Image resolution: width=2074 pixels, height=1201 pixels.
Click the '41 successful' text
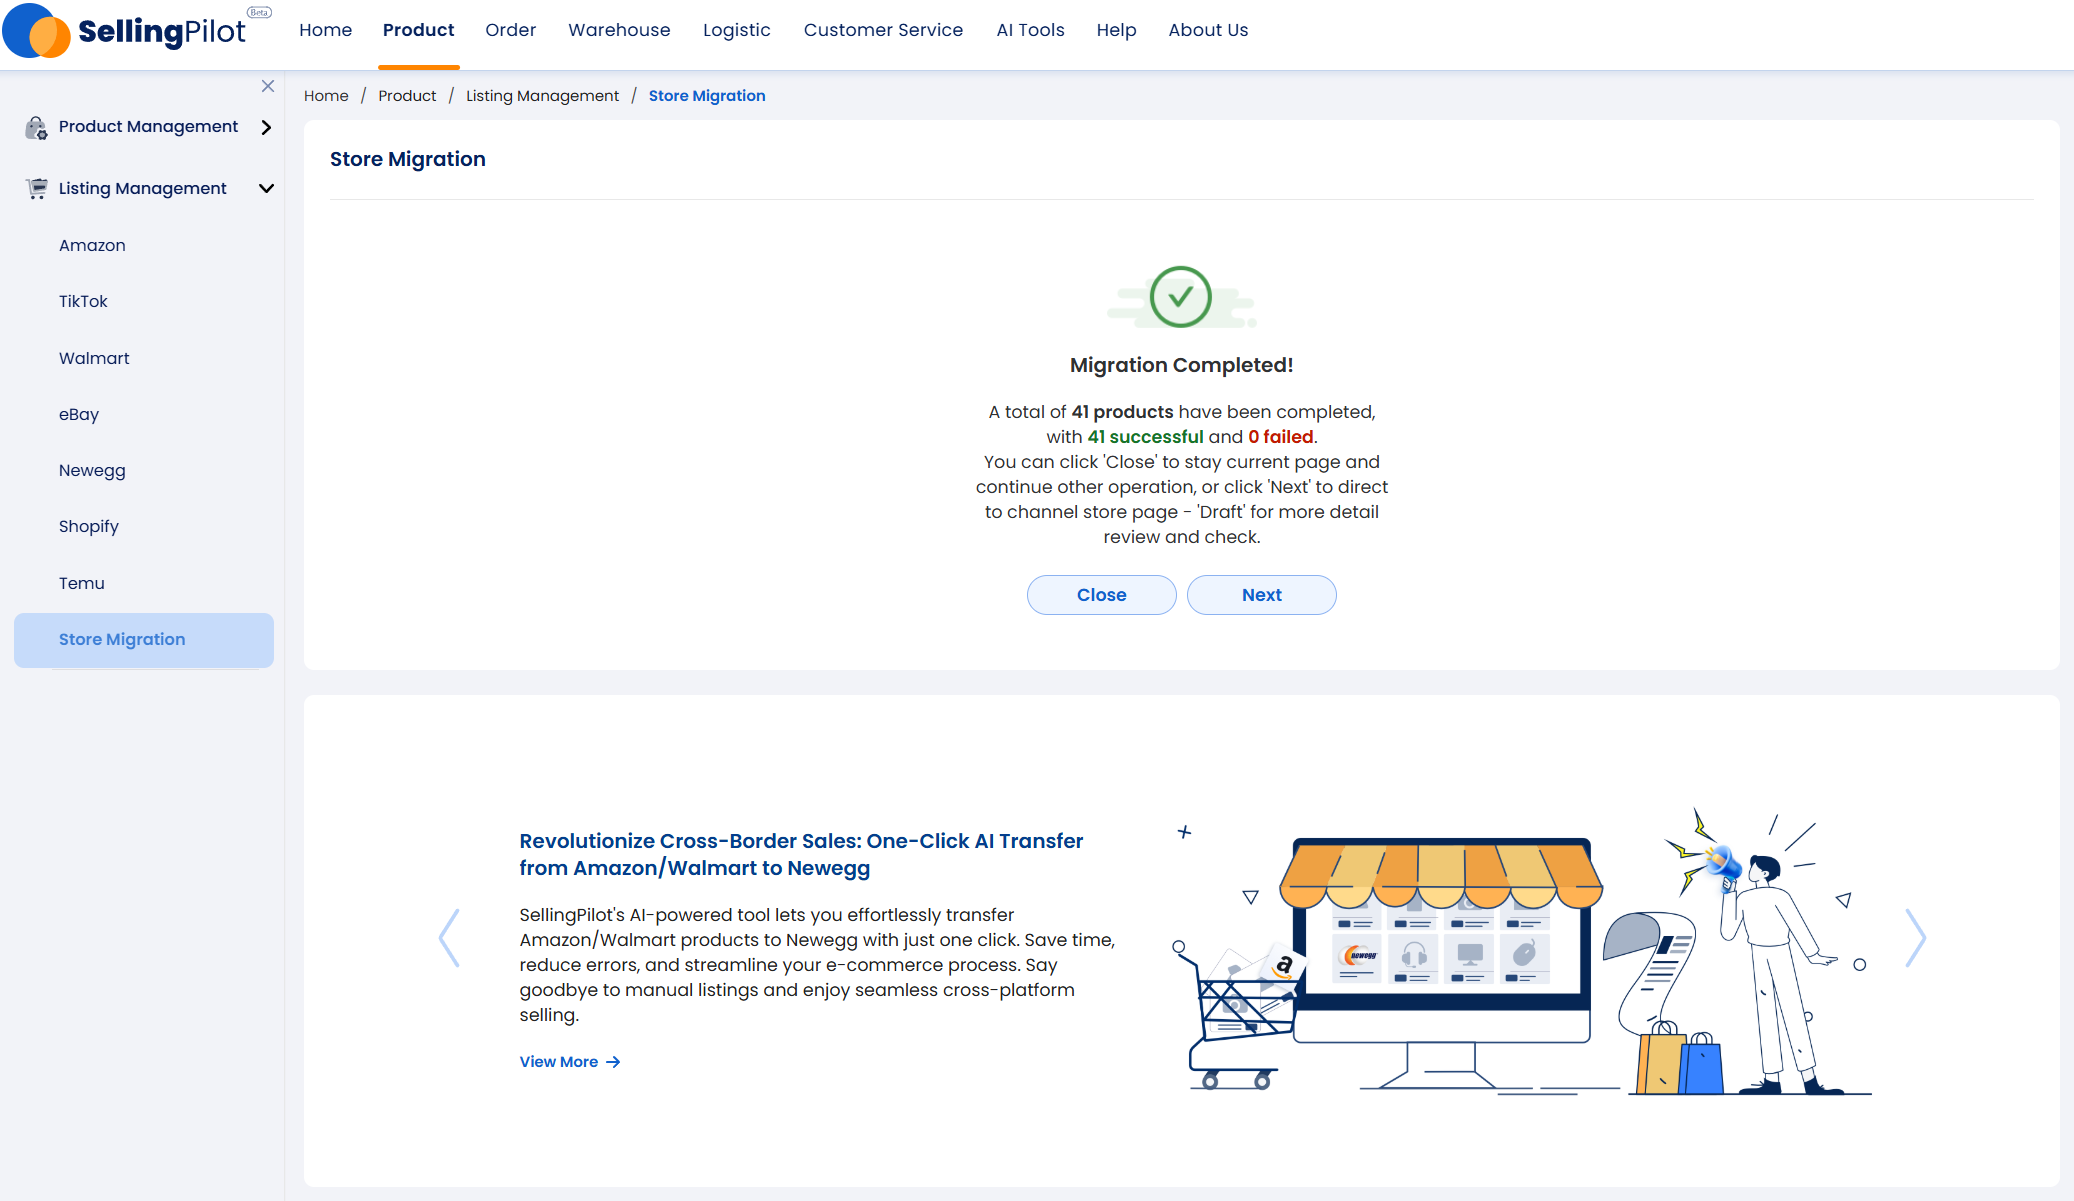pos(1145,437)
